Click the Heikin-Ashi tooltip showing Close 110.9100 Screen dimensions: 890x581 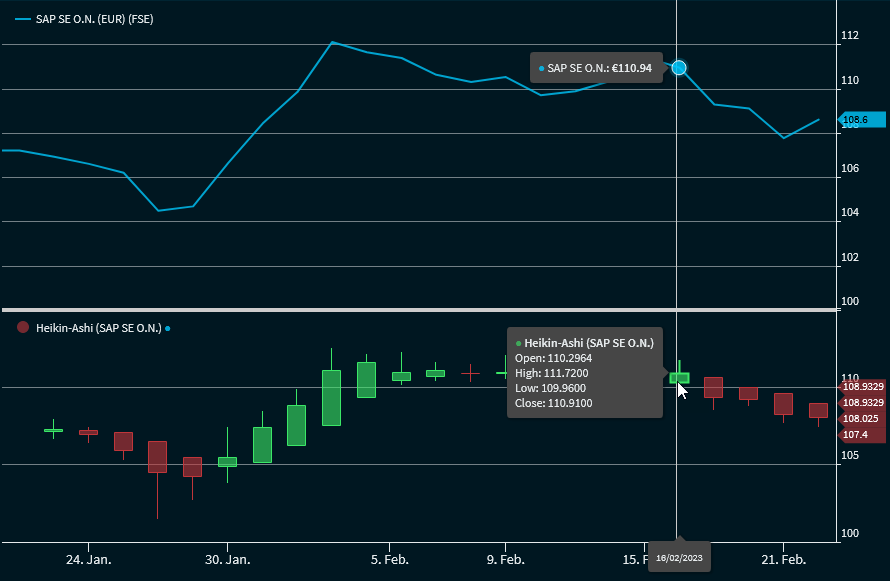(x=584, y=372)
